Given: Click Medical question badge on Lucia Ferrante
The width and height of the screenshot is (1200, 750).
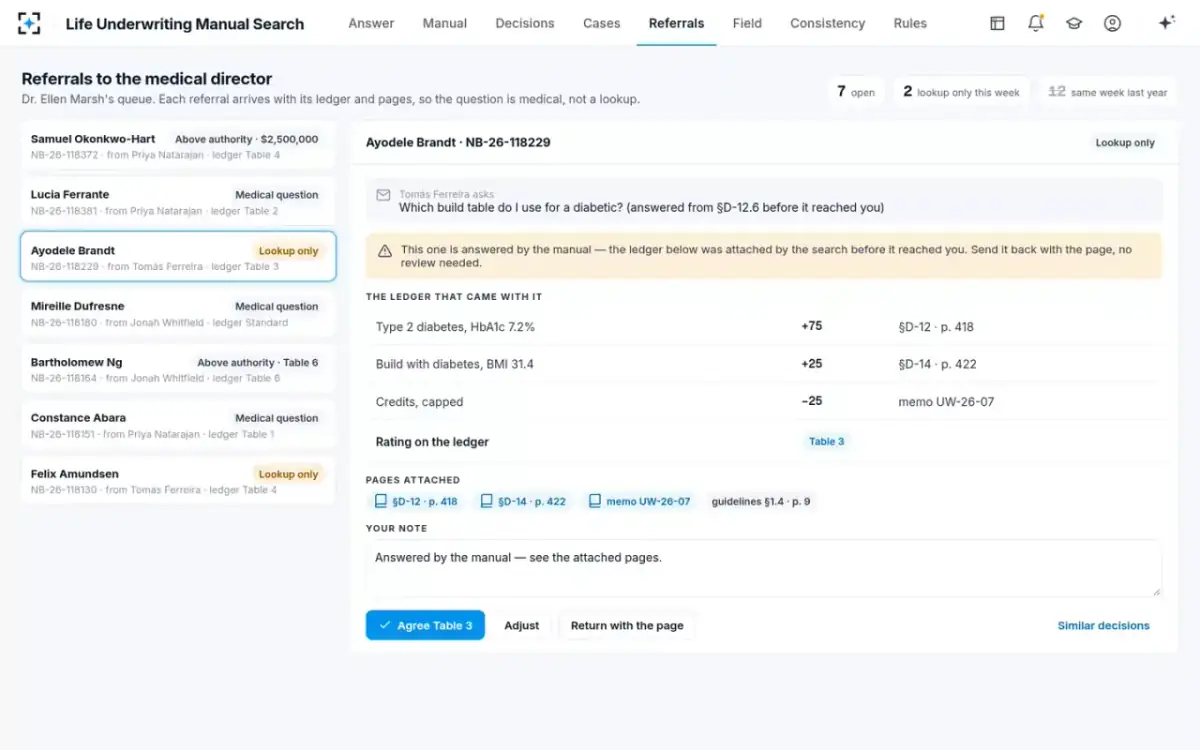Looking at the screenshot, I should point(277,195).
